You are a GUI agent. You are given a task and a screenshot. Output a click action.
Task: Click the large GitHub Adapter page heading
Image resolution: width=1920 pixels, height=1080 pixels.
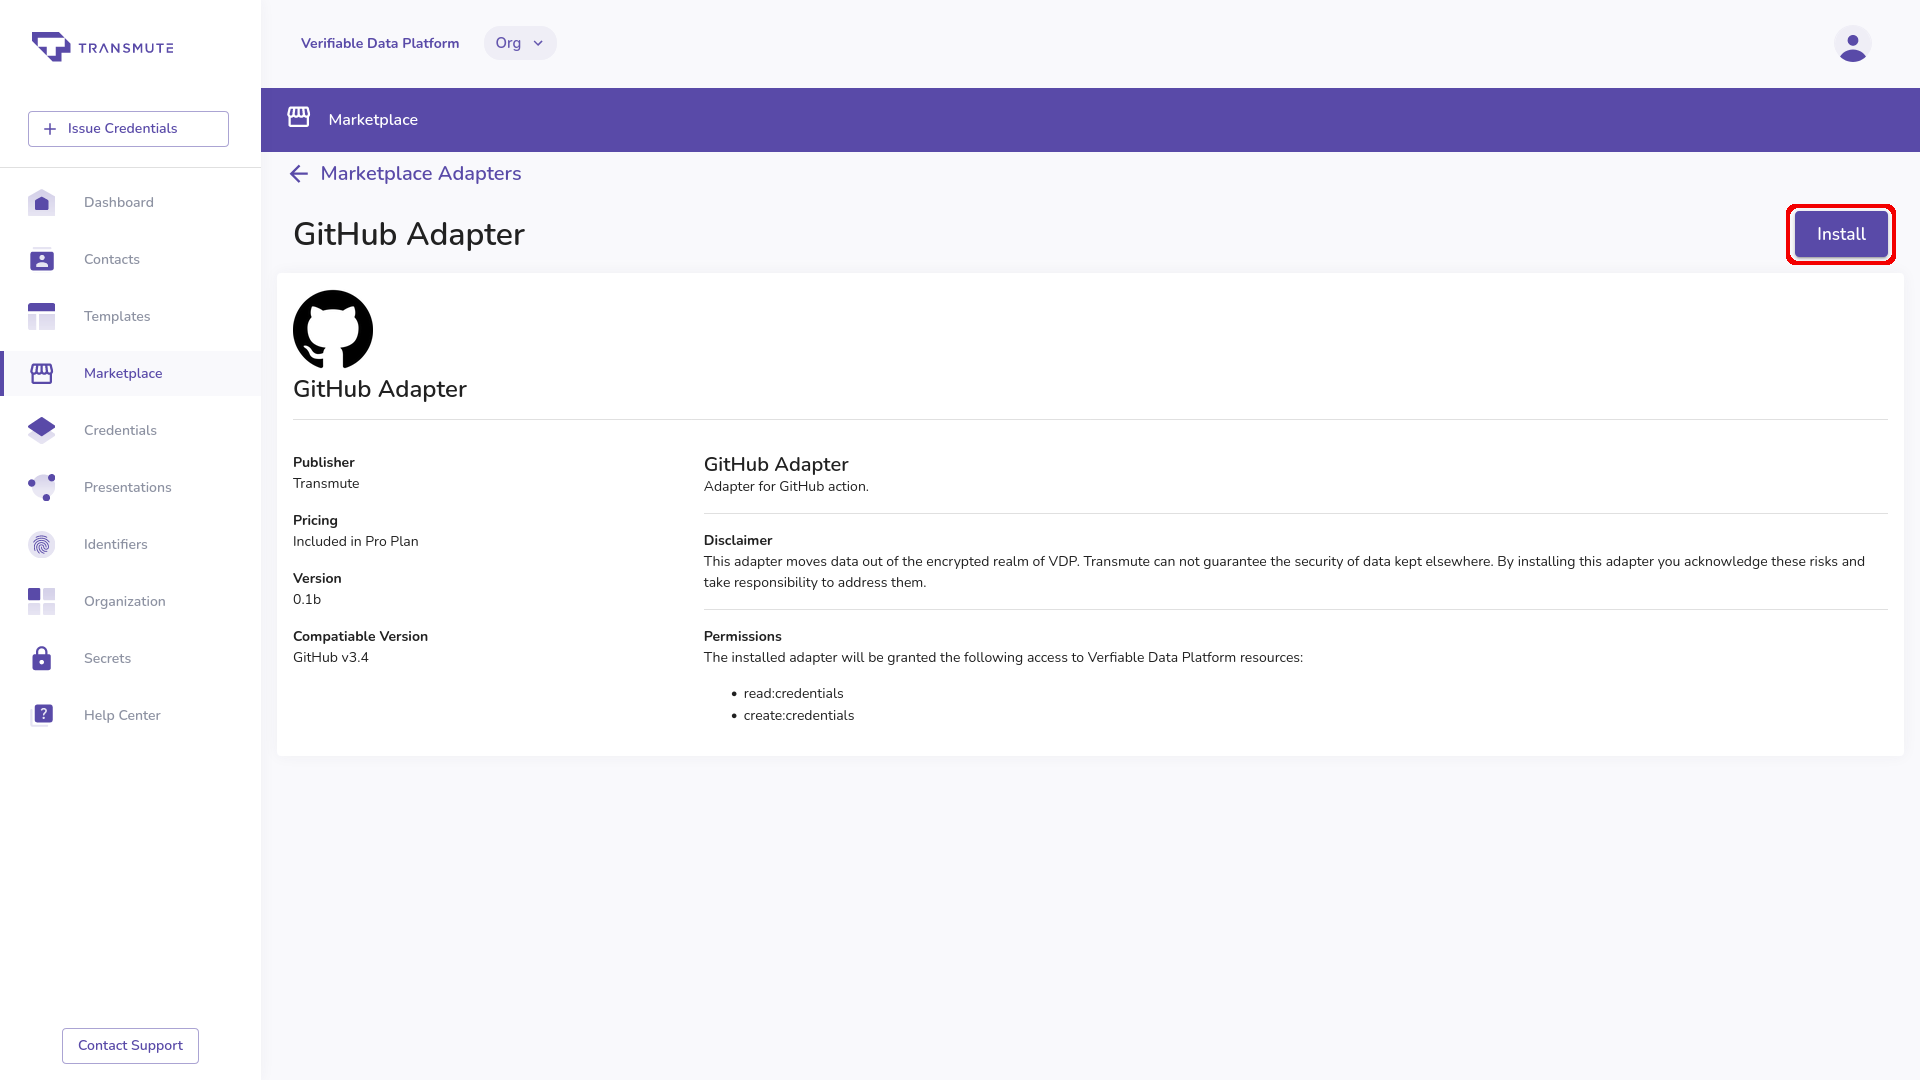[x=409, y=234]
